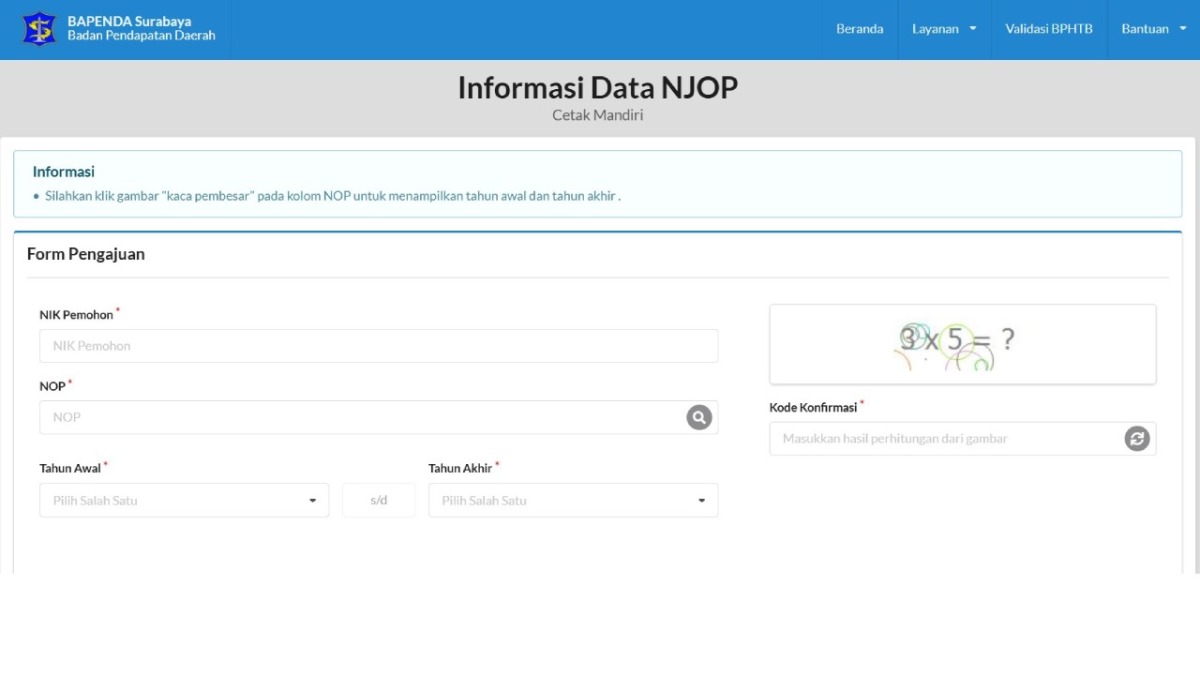Image resolution: width=1200 pixels, height=675 pixels.
Task: Click the magnifying glass in NOP field
Action: pos(699,418)
